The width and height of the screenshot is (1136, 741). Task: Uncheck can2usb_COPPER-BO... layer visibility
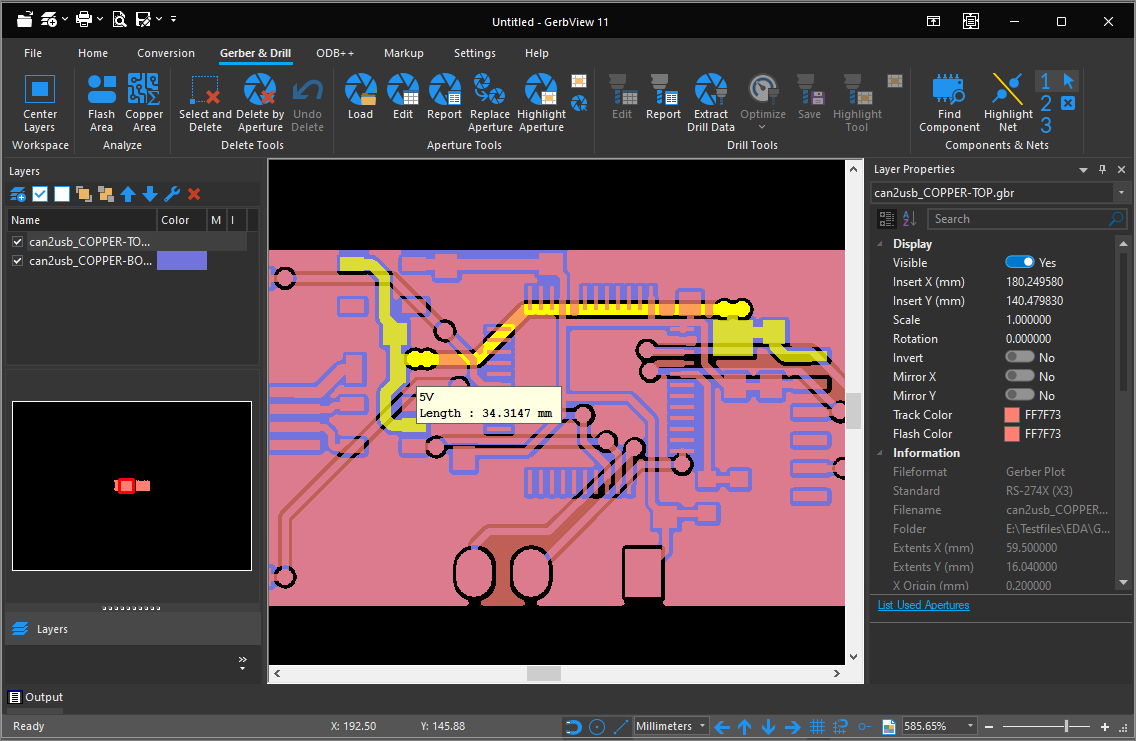(17, 261)
